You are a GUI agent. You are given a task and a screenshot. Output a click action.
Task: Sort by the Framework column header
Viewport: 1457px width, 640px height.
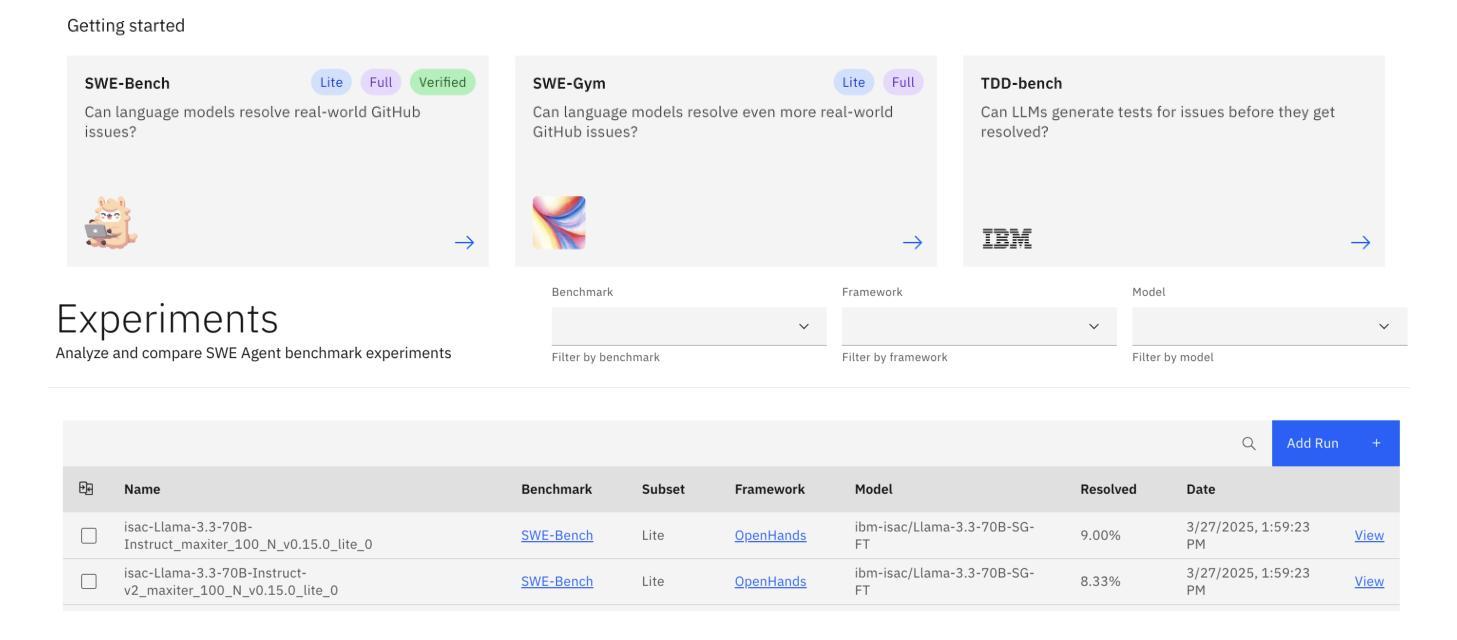[x=769, y=489]
